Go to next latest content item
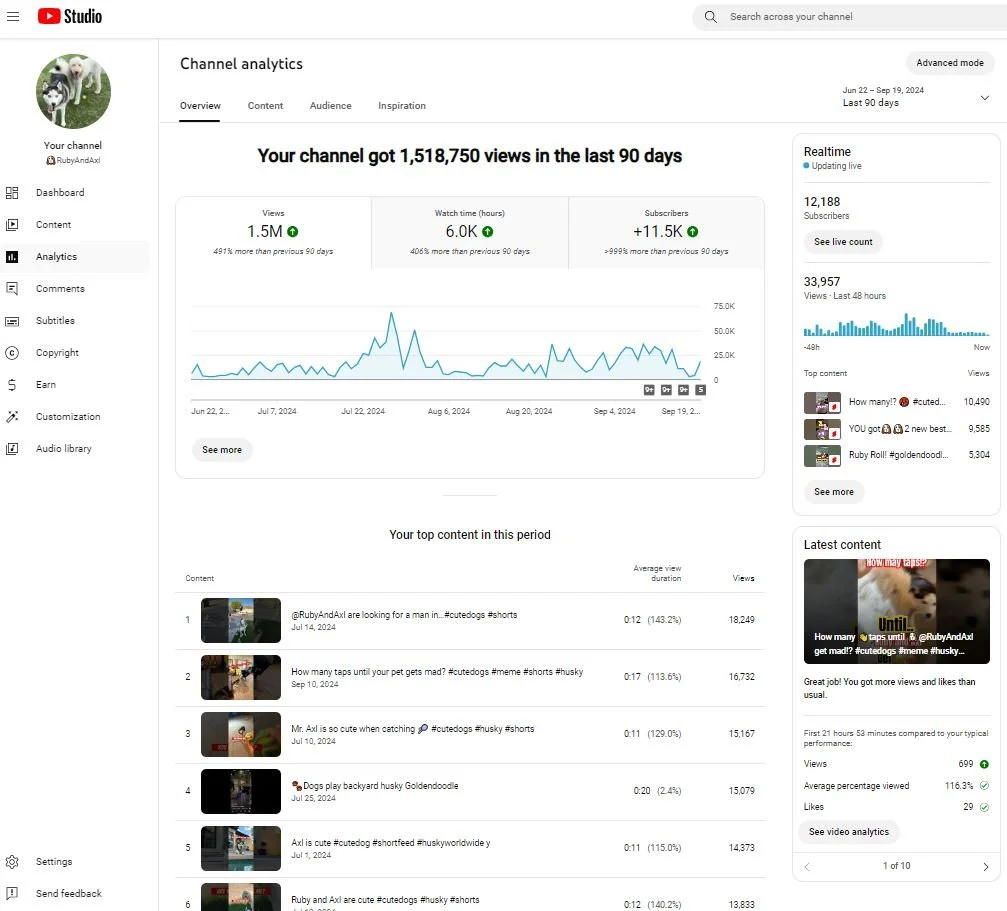 coord(986,867)
